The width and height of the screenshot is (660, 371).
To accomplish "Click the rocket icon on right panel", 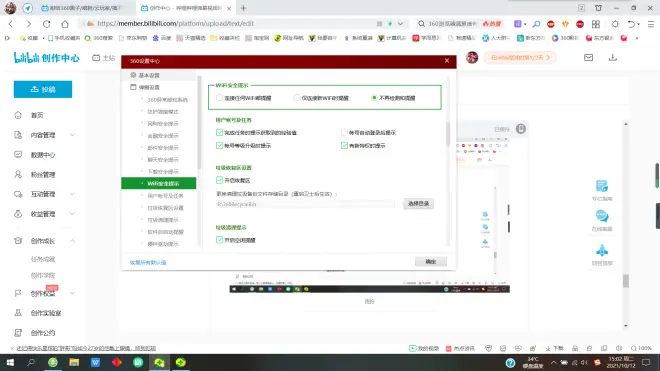I will [602, 251].
